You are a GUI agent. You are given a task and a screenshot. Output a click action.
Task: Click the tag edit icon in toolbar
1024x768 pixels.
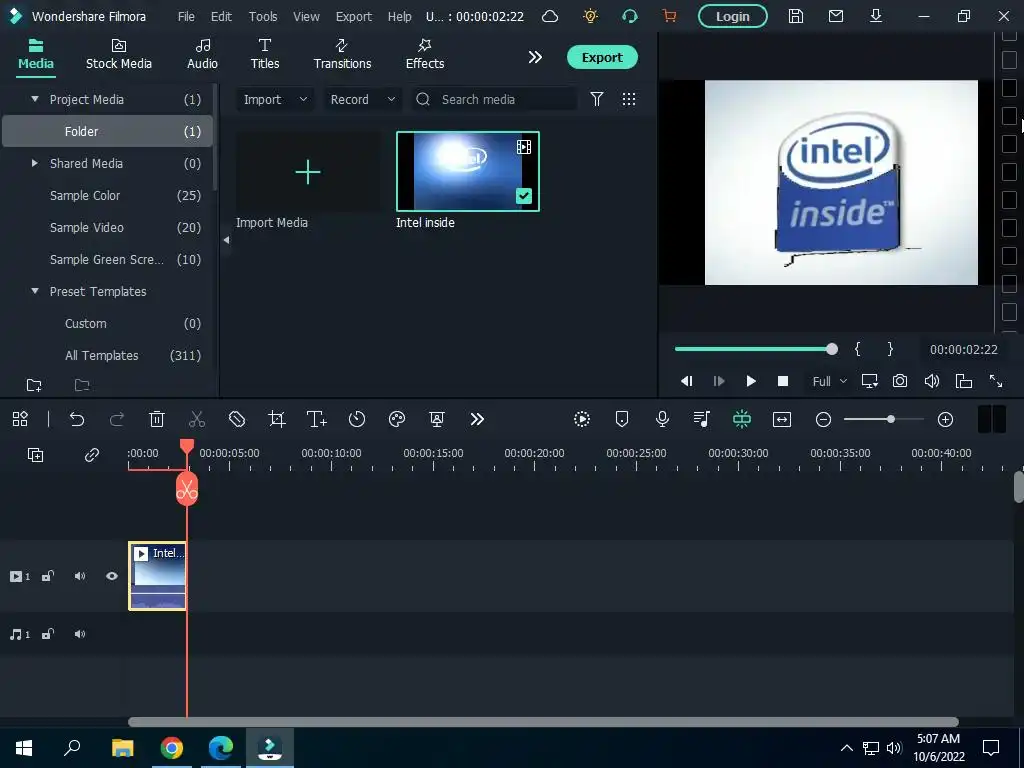[237, 419]
